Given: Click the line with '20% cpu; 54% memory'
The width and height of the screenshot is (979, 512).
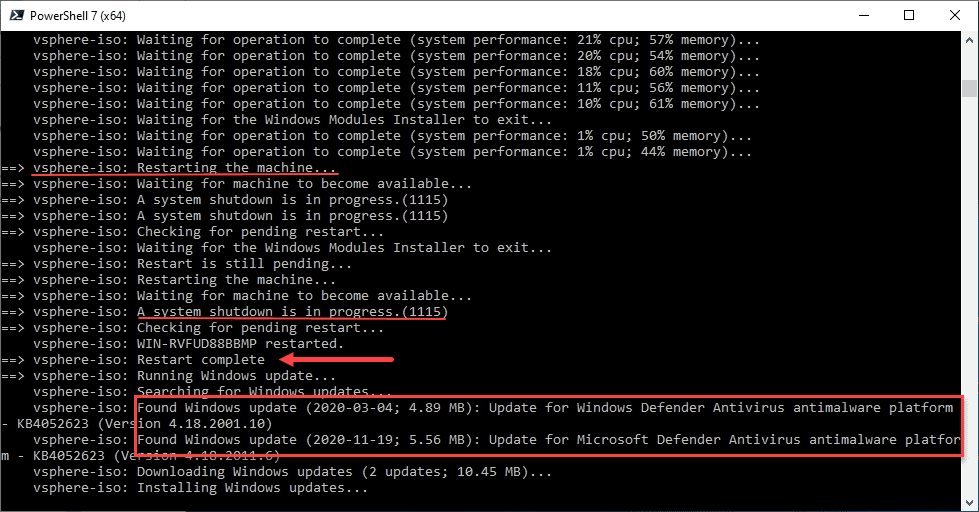Looking at the screenshot, I should 396,56.
